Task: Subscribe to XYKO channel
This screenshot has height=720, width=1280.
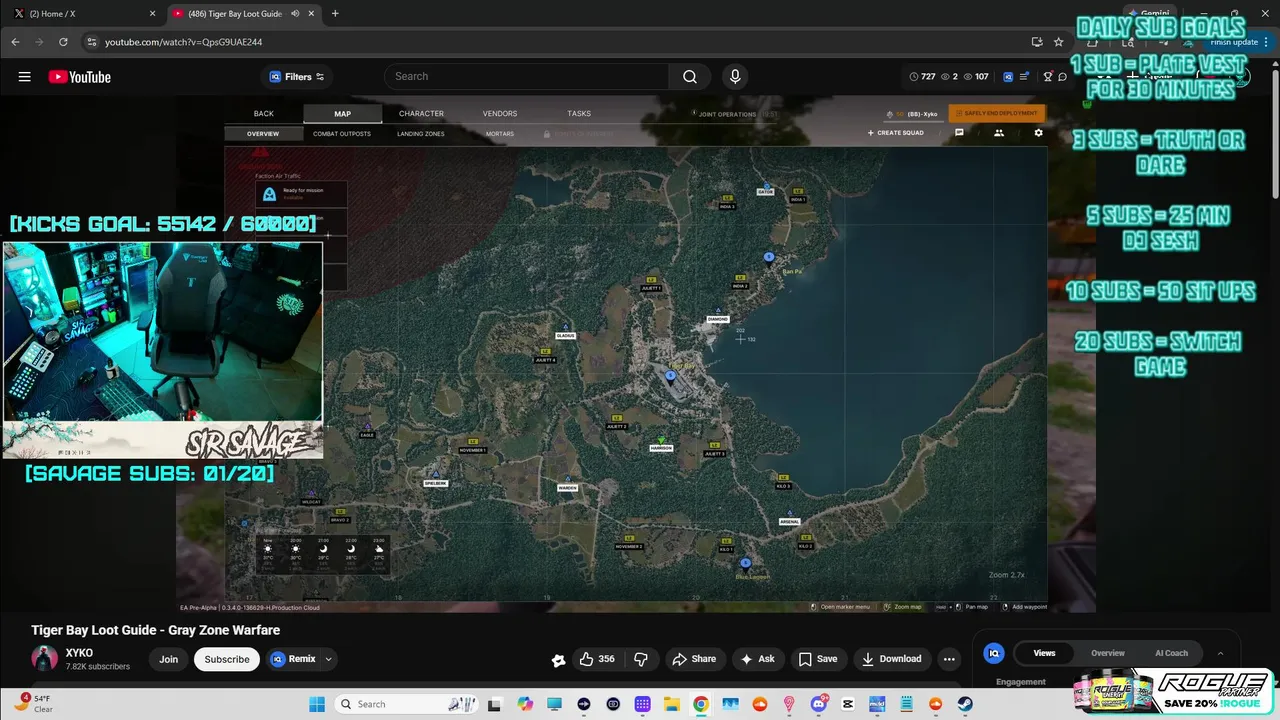Action: pos(227,659)
